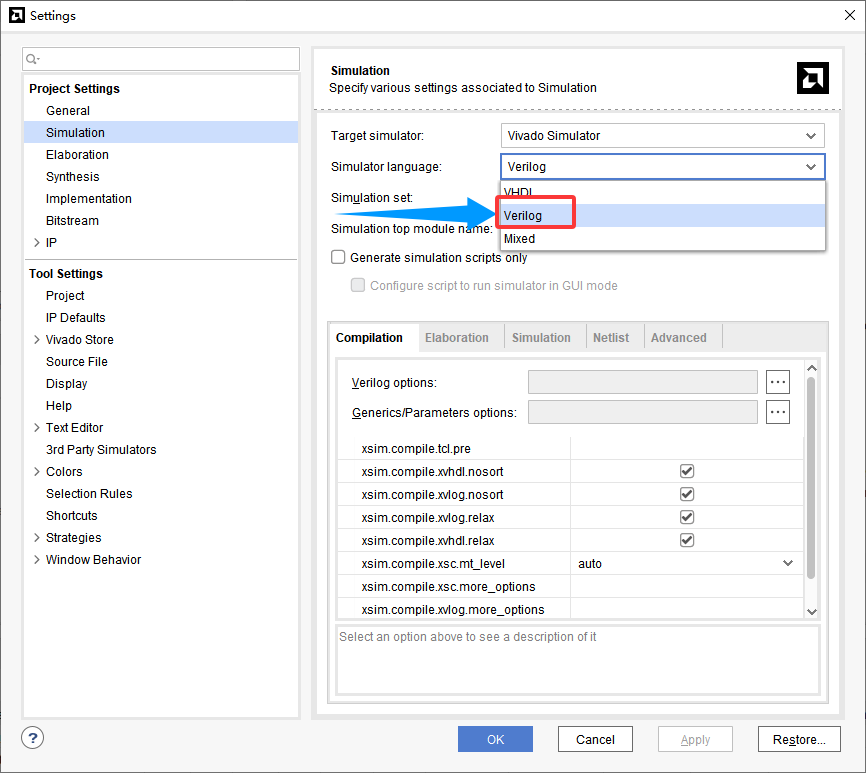Click the Cancel button

click(x=595, y=739)
